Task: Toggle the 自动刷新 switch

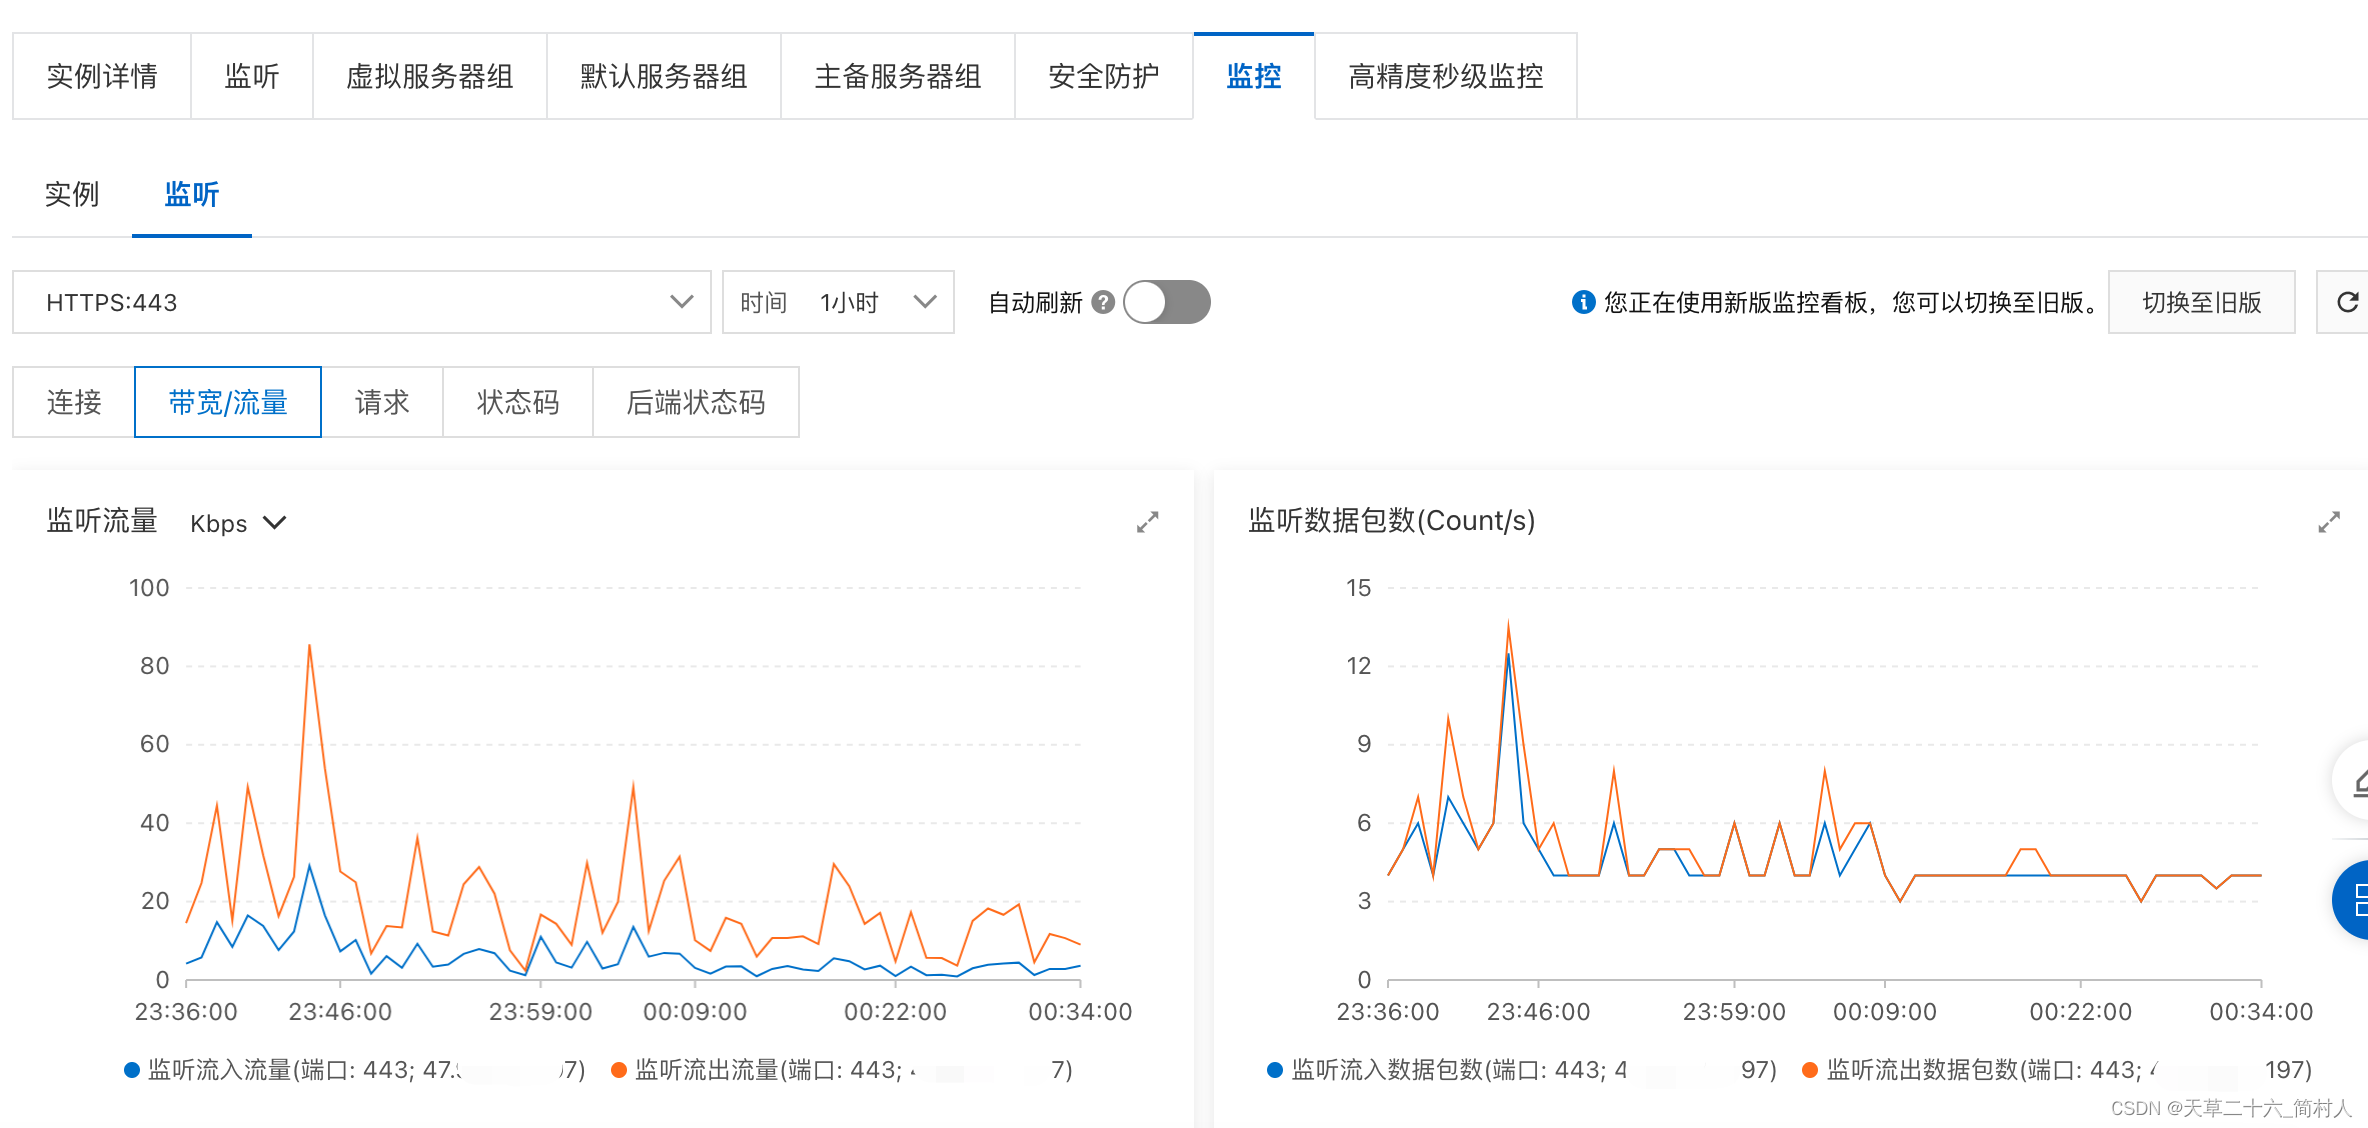Action: [x=1167, y=302]
